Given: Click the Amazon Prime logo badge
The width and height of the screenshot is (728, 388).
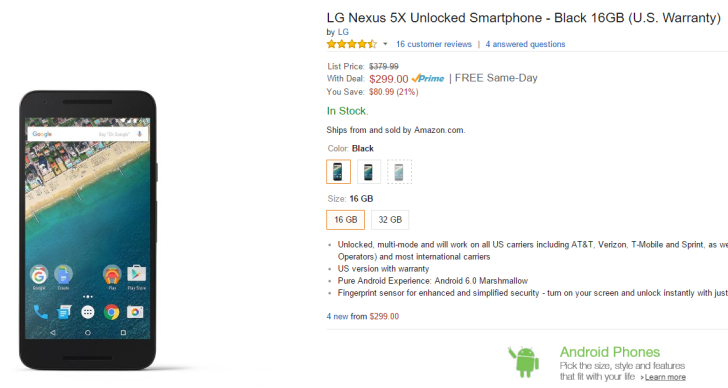Looking at the screenshot, I should coord(428,78).
